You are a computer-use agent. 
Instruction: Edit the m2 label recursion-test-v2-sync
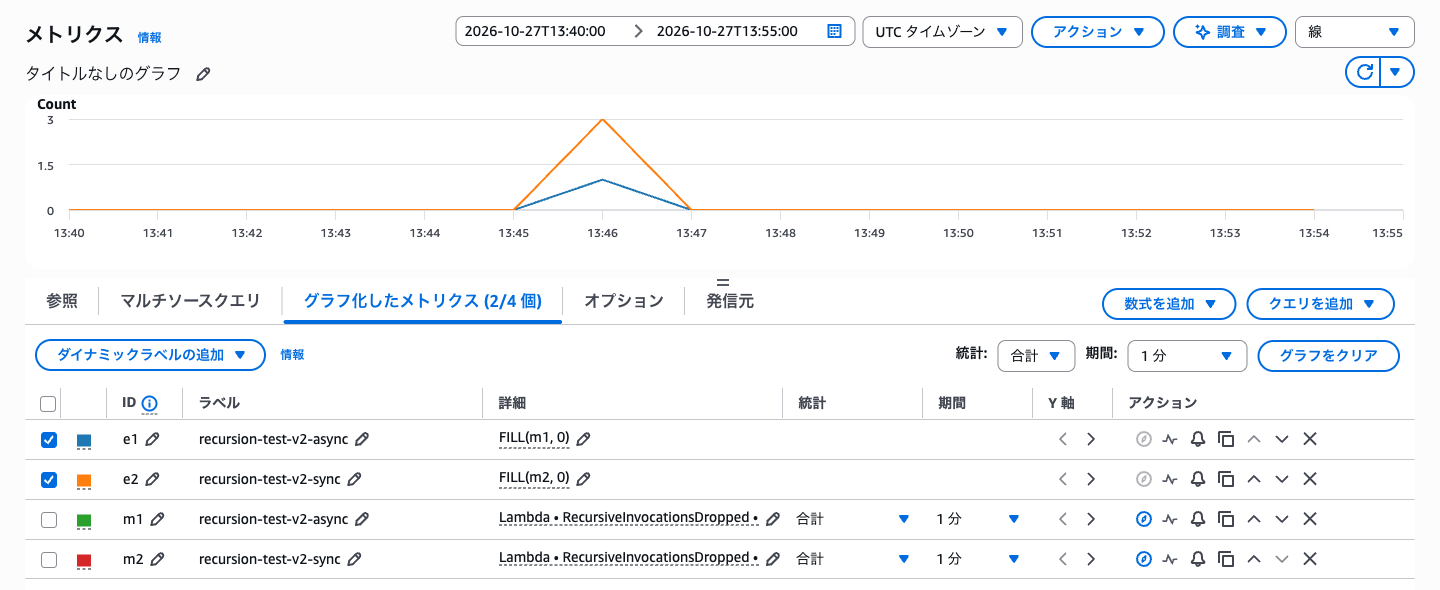point(354,559)
